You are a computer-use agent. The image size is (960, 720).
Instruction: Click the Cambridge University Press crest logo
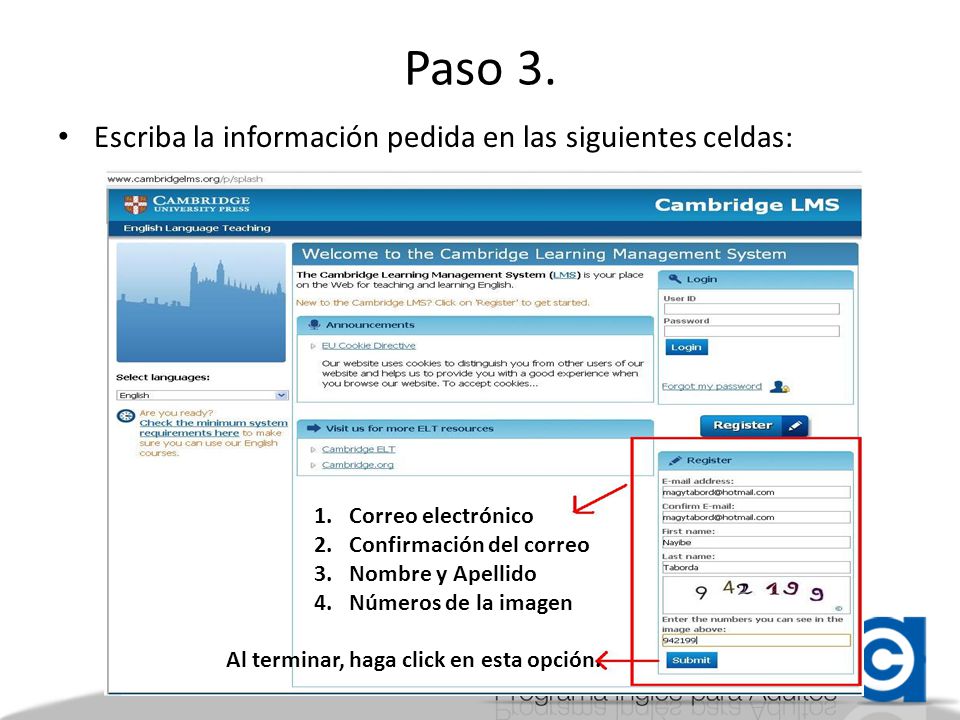pos(135,204)
